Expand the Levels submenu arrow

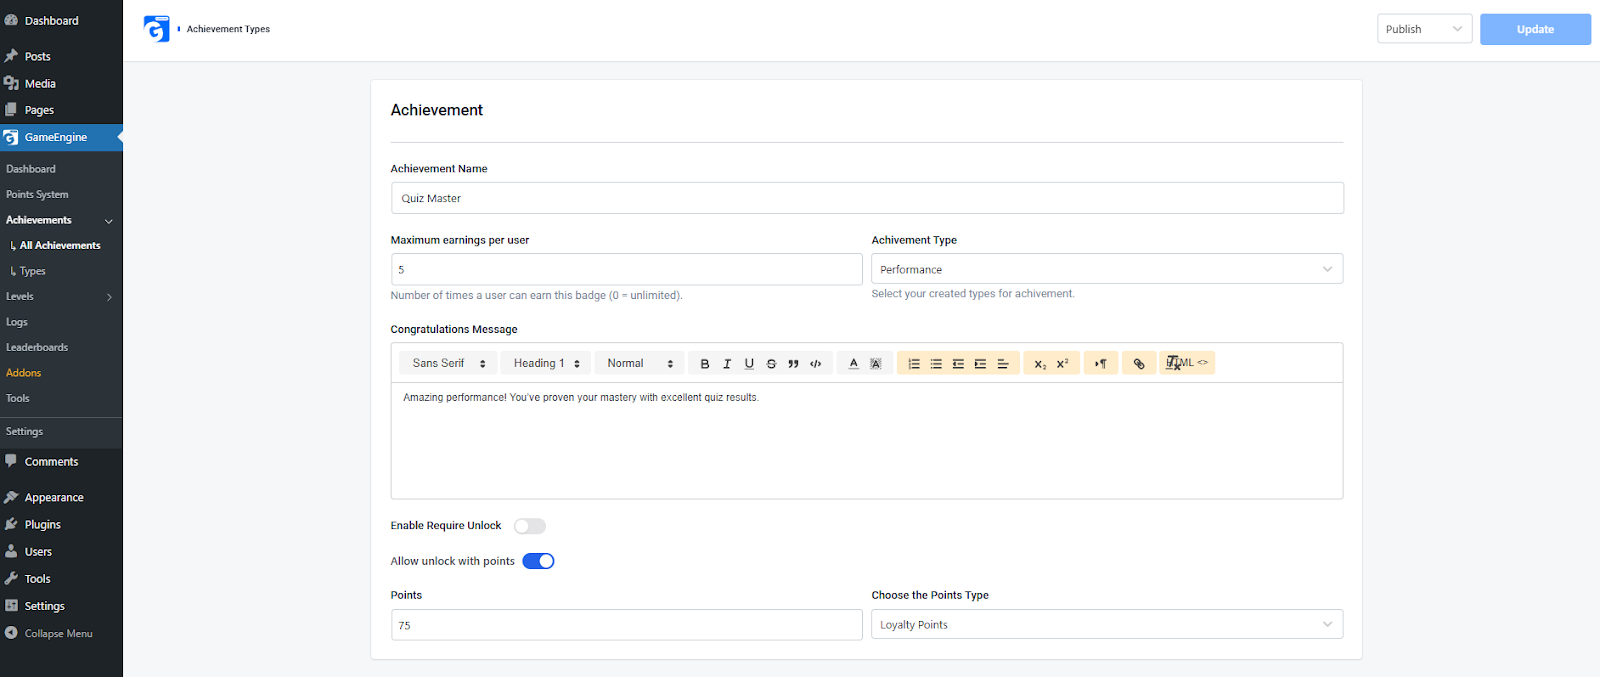point(109,297)
